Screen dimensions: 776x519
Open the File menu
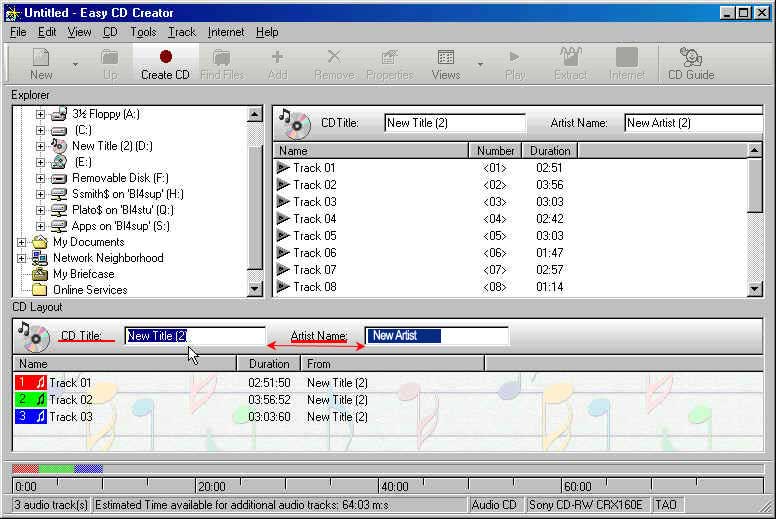point(18,32)
